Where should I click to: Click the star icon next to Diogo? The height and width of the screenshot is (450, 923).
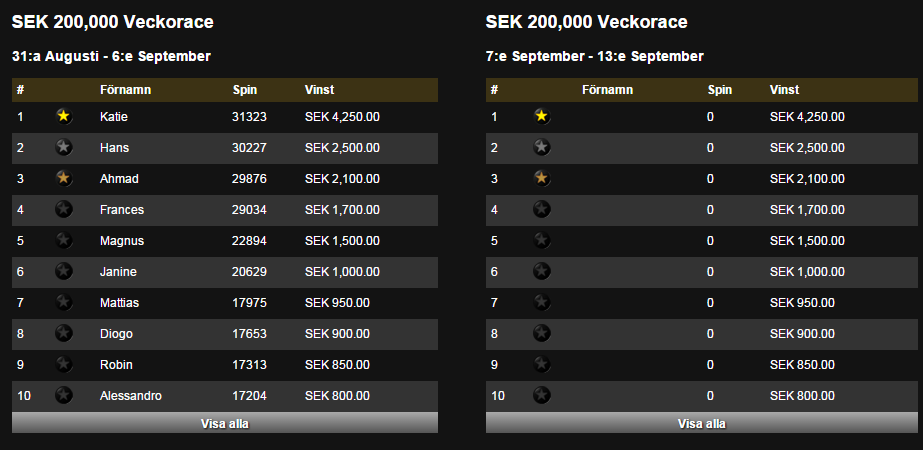point(64,334)
